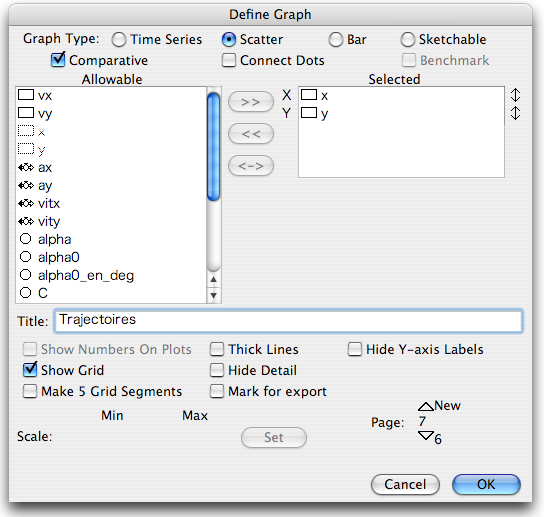Click the Allowable list blue scrollbar thumb
544x517 pixels.
click(x=213, y=146)
